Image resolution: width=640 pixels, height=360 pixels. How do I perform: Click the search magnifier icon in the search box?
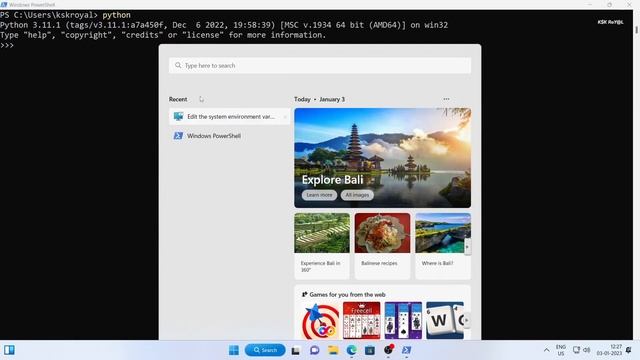tap(178, 65)
